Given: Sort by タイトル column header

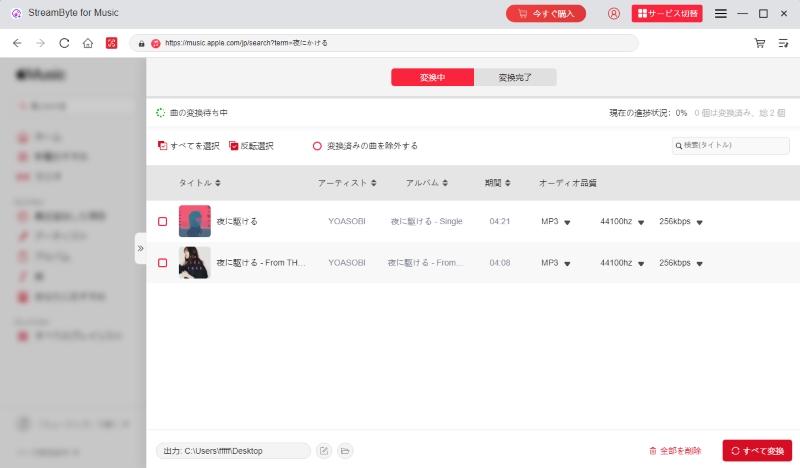Looking at the screenshot, I should [x=199, y=183].
